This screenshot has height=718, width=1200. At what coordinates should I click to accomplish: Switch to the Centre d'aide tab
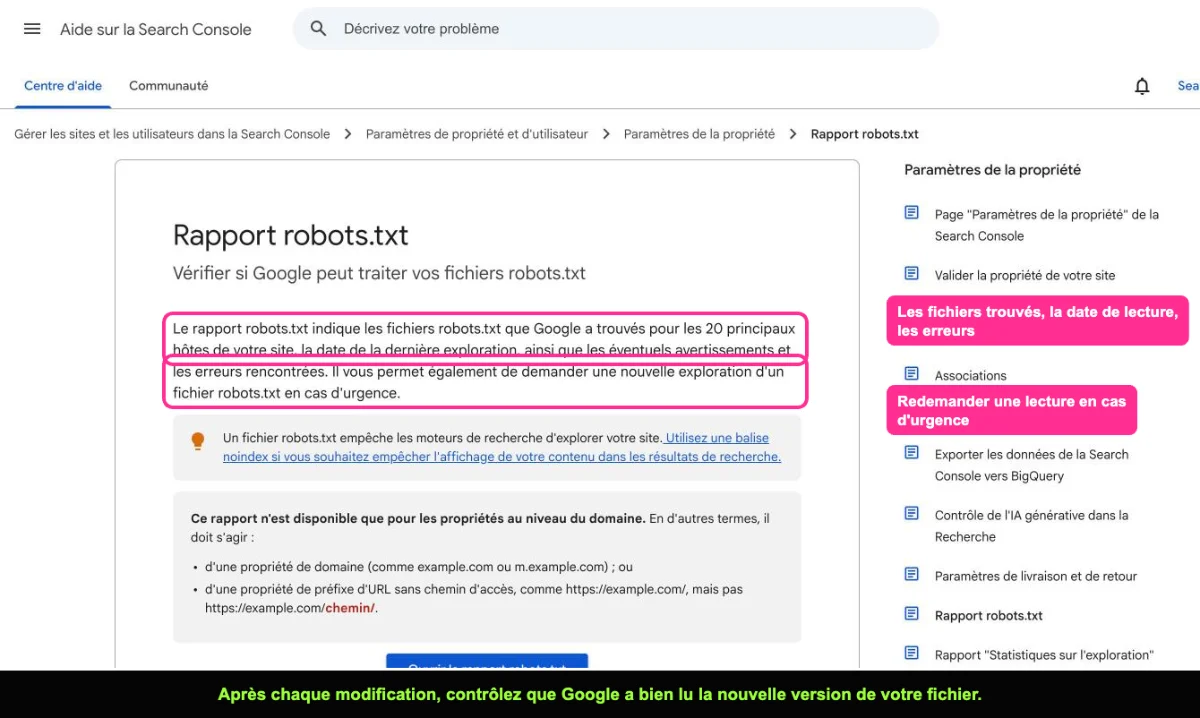click(x=63, y=86)
